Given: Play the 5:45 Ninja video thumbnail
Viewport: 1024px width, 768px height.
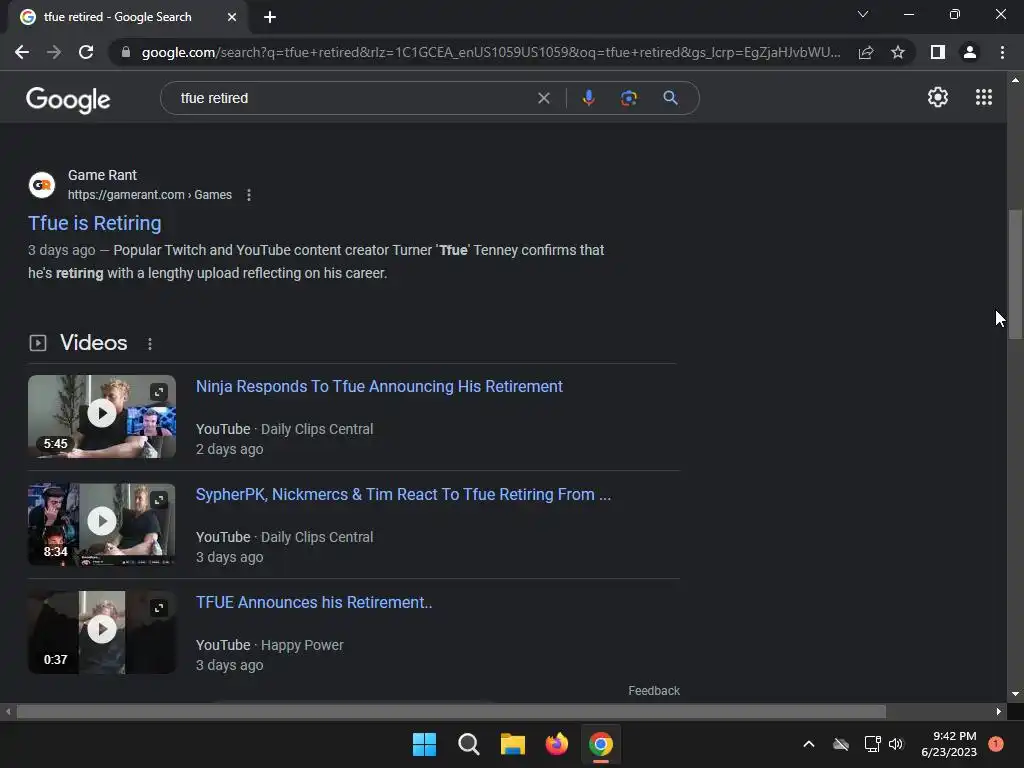Looking at the screenshot, I should (102, 413).
